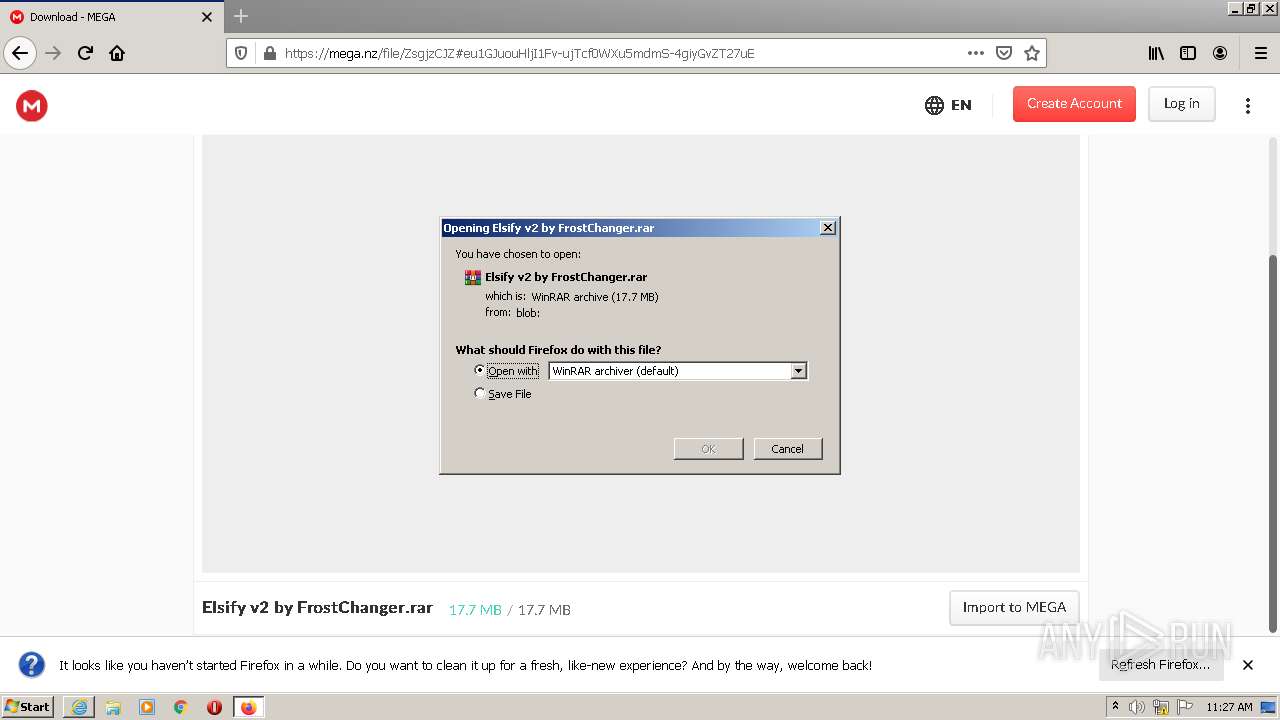Show hidden system tray icons arrow
The height and width of the screenshot is (720, 1280).
[x=1115, y=707]
